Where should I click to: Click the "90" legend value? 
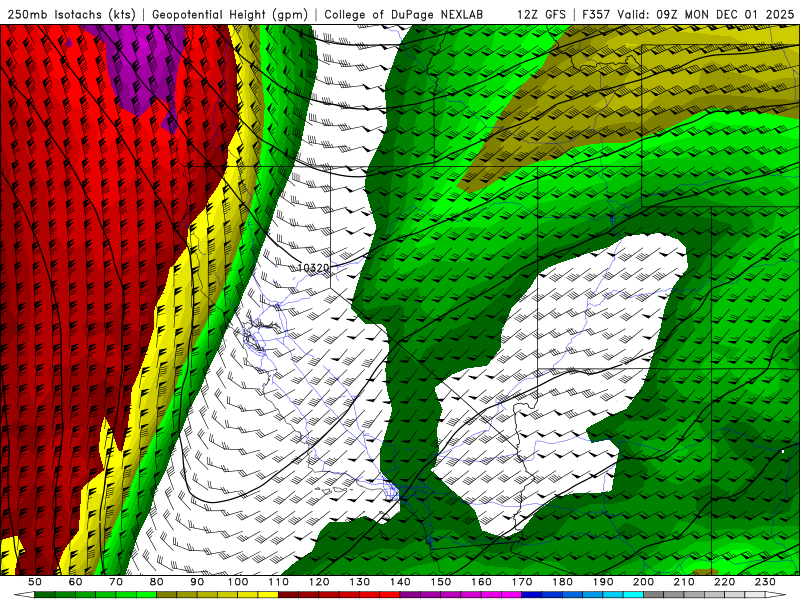click(197, 582)
